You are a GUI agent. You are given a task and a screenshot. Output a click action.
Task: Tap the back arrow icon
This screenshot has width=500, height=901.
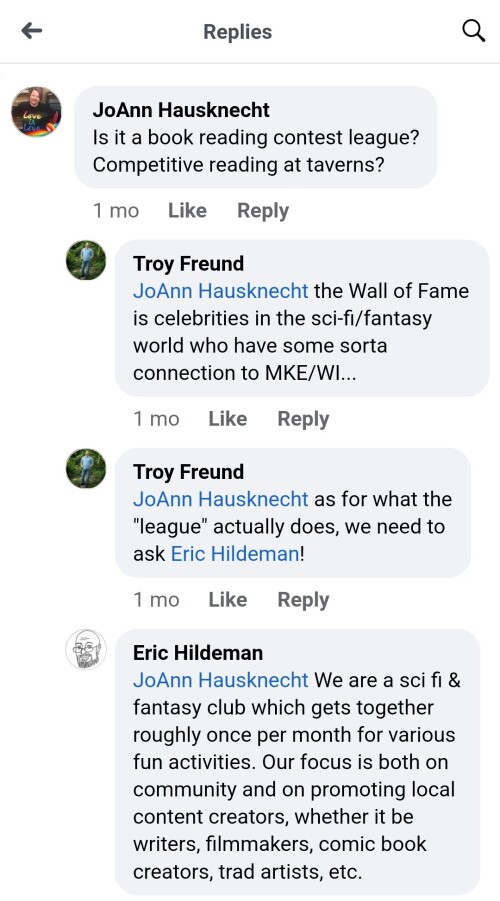(32, 30)
